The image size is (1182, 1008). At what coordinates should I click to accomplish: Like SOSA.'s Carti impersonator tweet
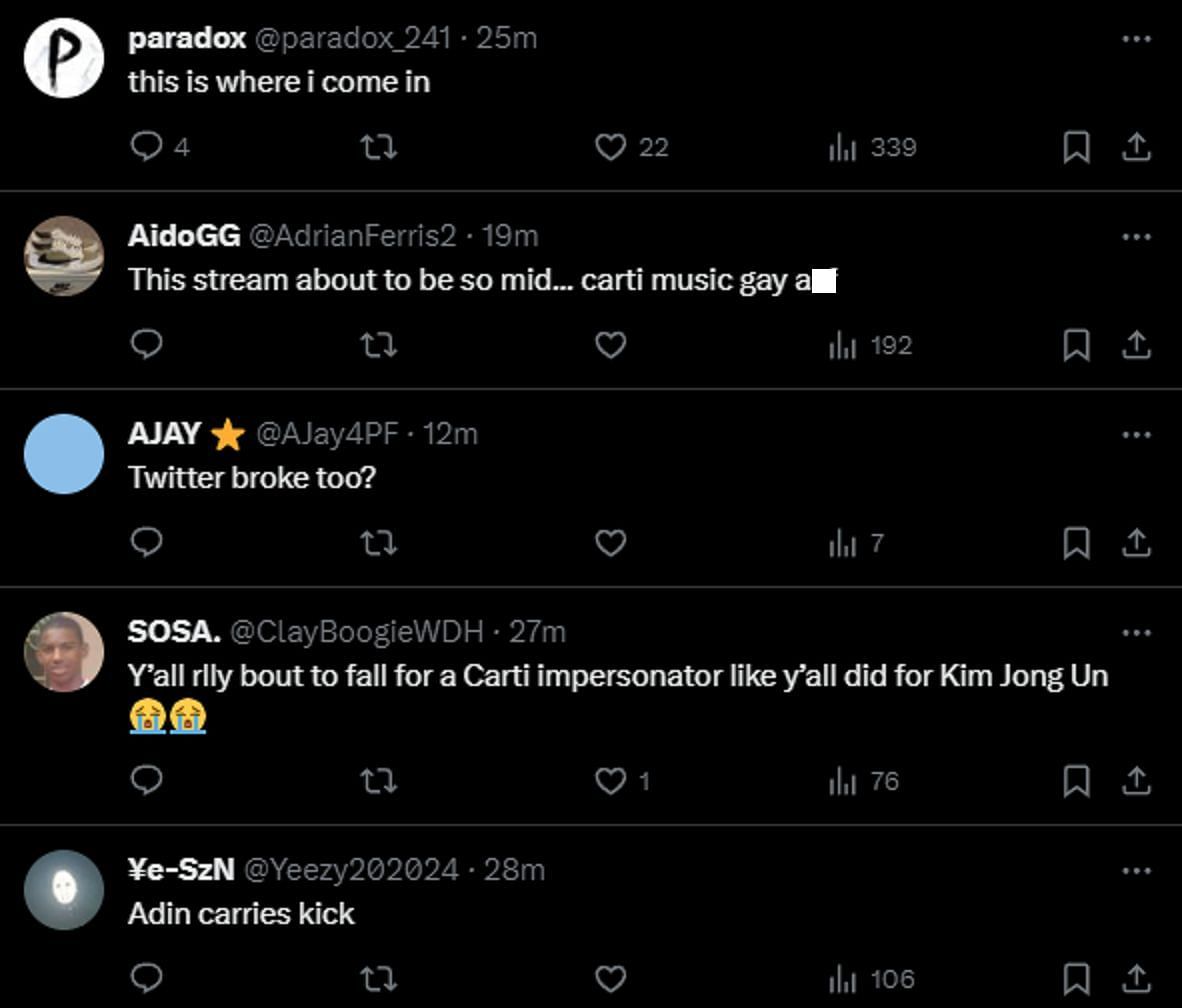click(x=610, y=781)
